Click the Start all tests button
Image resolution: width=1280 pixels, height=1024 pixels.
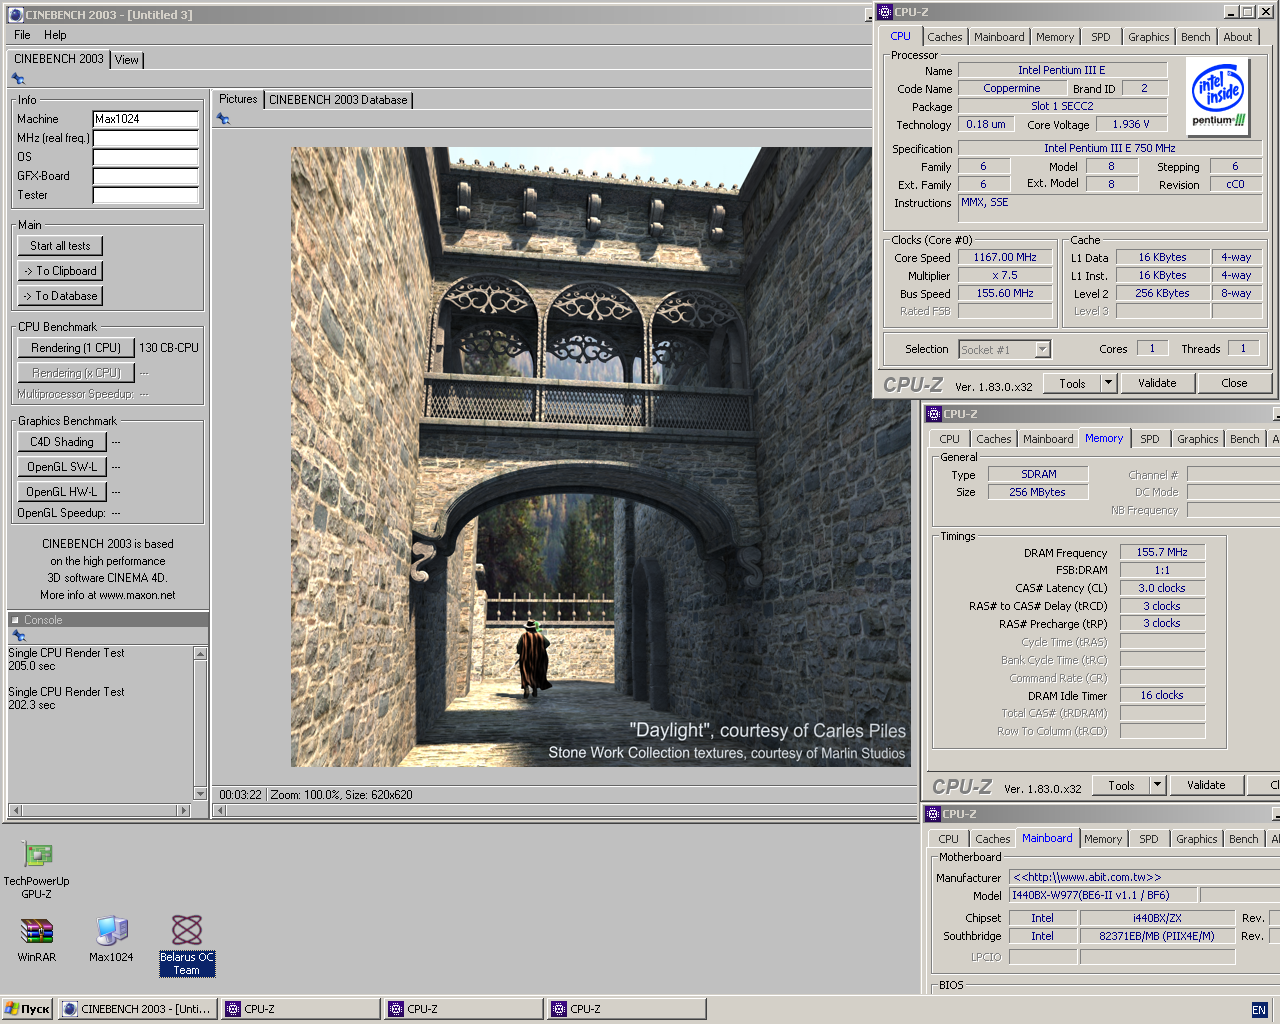click(60, 246)
